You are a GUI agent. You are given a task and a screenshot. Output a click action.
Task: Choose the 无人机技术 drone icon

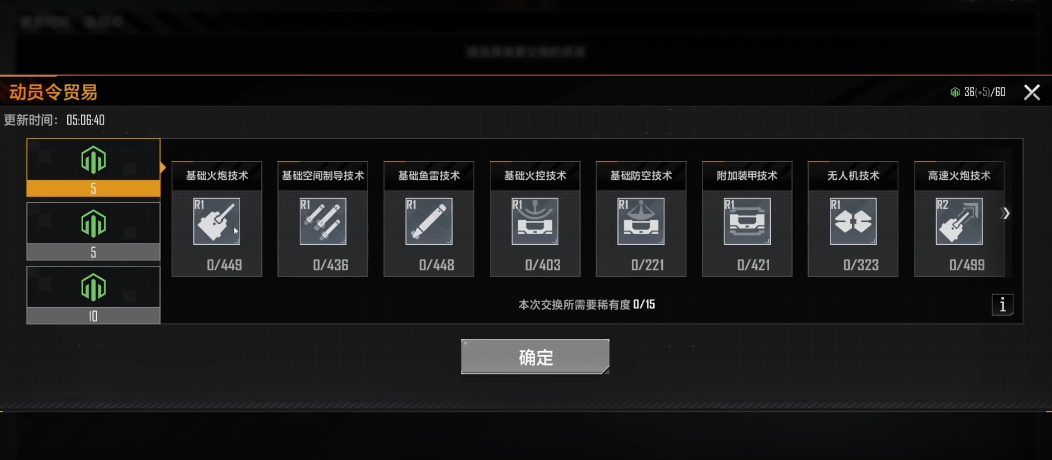point(853,221)
